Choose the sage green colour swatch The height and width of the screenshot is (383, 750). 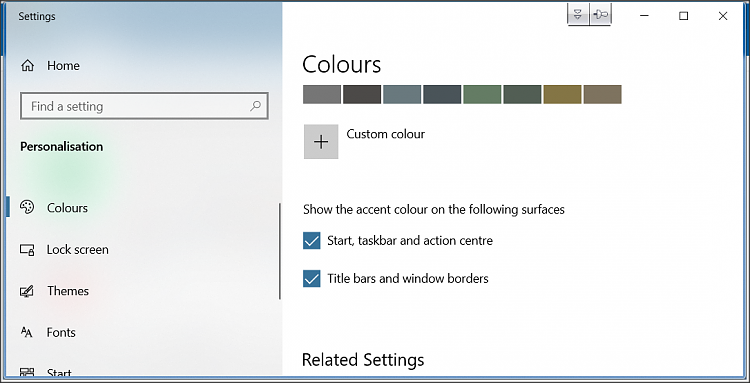click(x=482, y=94)
